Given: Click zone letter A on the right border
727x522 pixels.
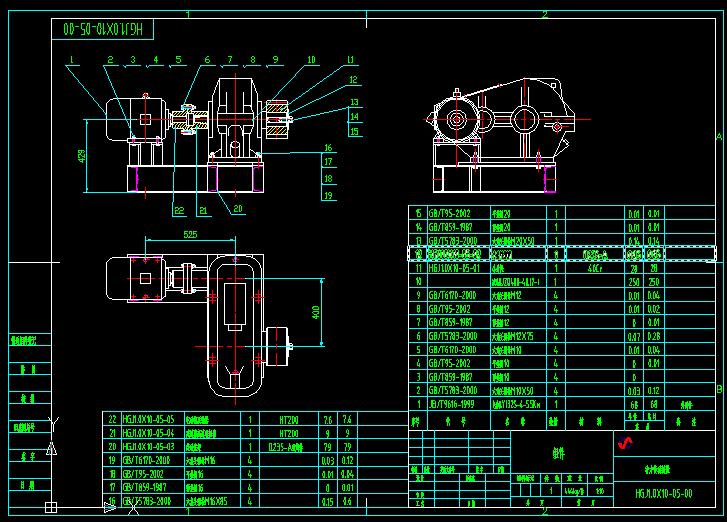Looking at the screenshot, I should pos(719,136).
